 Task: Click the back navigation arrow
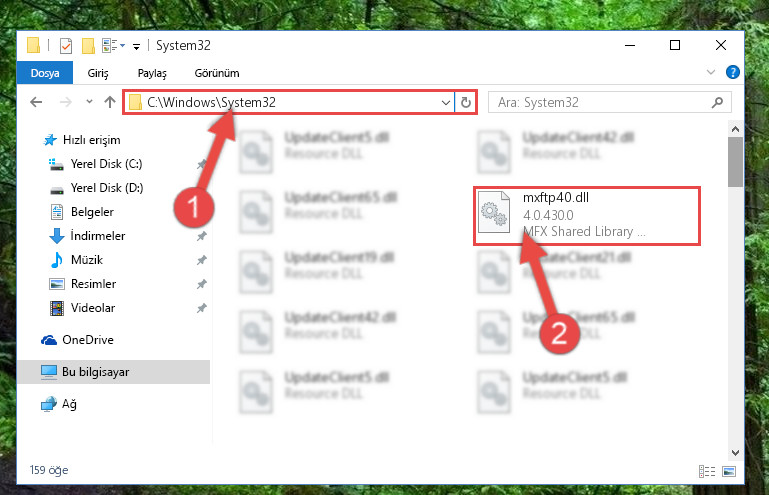coord(36,102)
